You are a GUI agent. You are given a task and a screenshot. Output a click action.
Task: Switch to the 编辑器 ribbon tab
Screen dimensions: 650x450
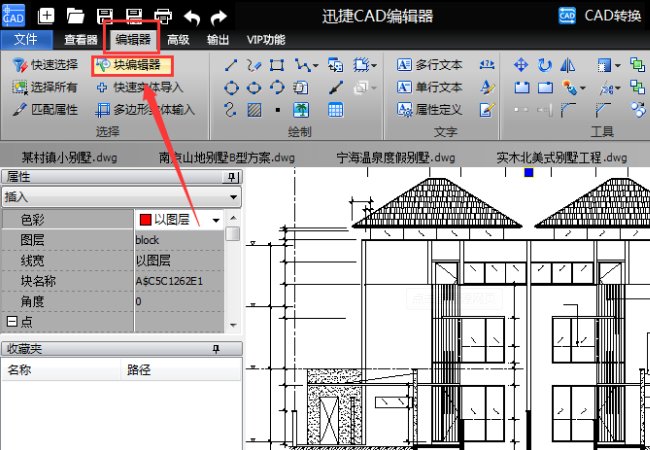(133, 39)
